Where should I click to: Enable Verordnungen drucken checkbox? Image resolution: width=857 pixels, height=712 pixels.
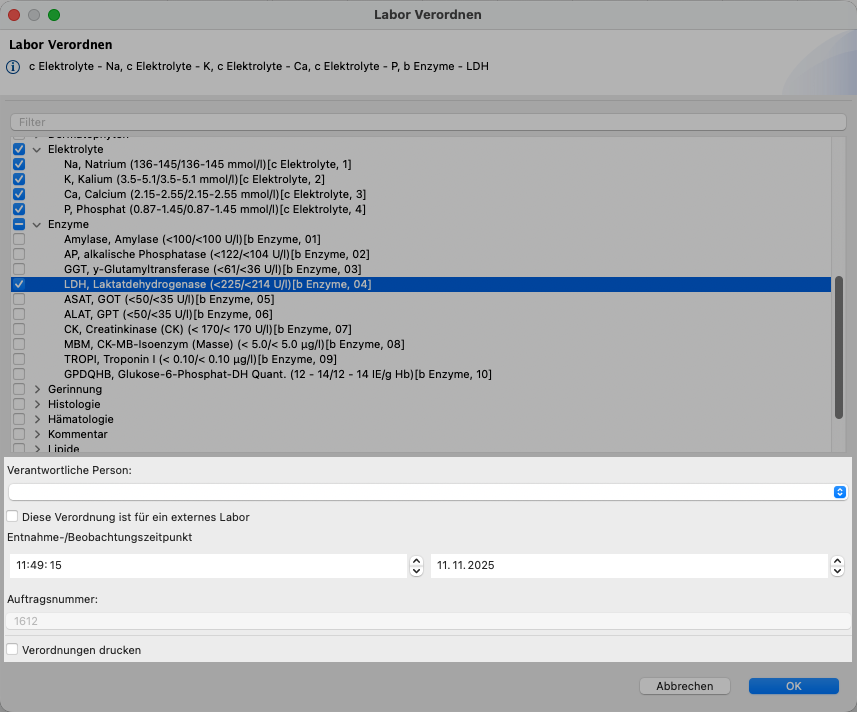point(13,650)
